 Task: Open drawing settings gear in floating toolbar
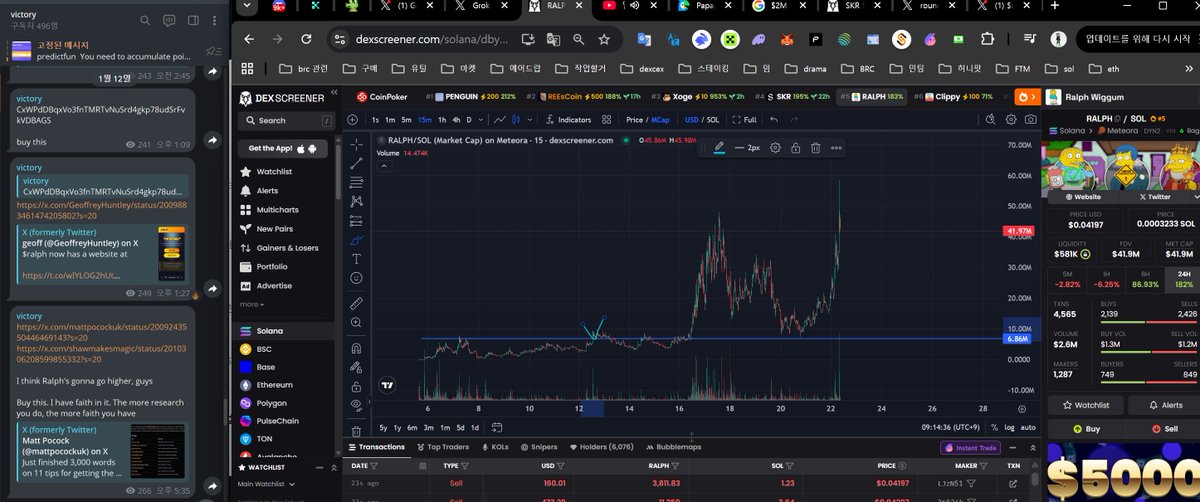[775, 147]
